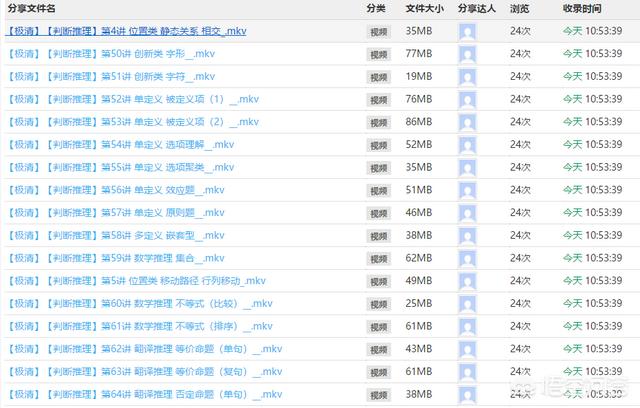The image size is (640, 408).
Task: Click the 24次 view count in 第62讲 row
Action: (520, 349)
